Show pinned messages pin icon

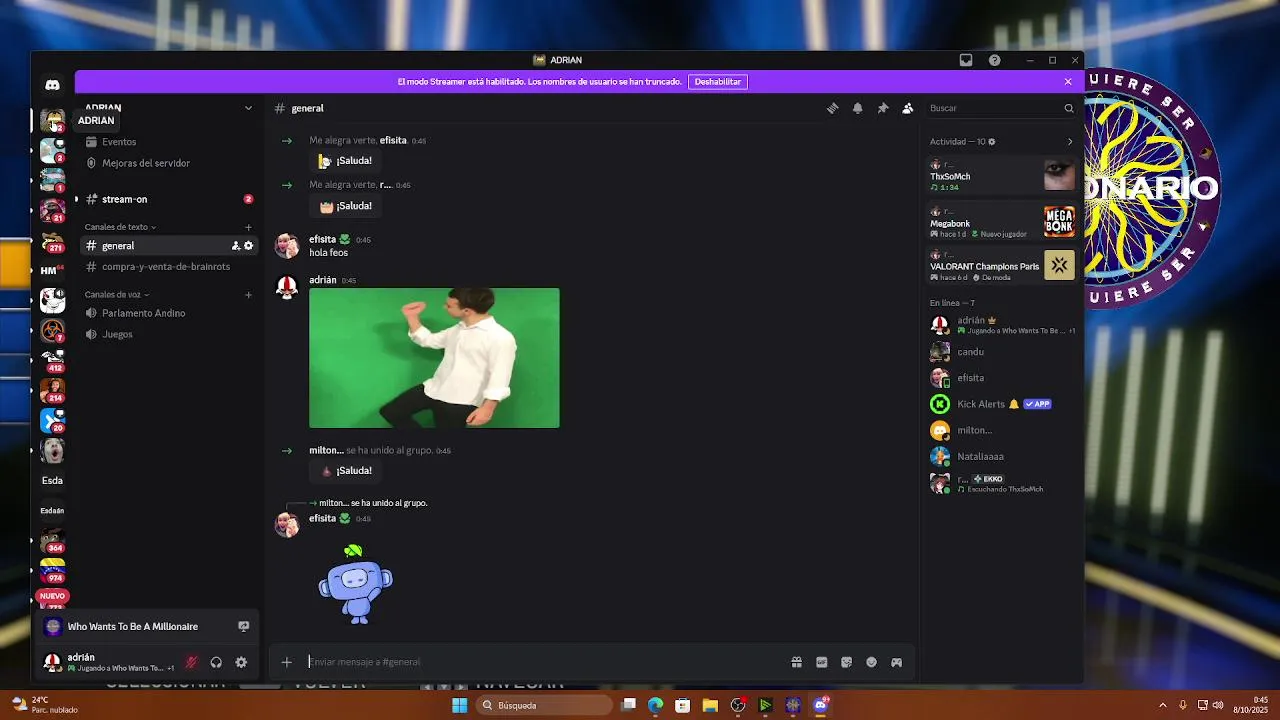point(882,108)
